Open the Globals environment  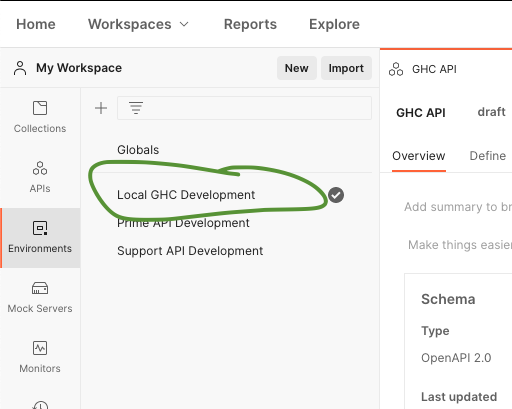[x=138, y=150]
